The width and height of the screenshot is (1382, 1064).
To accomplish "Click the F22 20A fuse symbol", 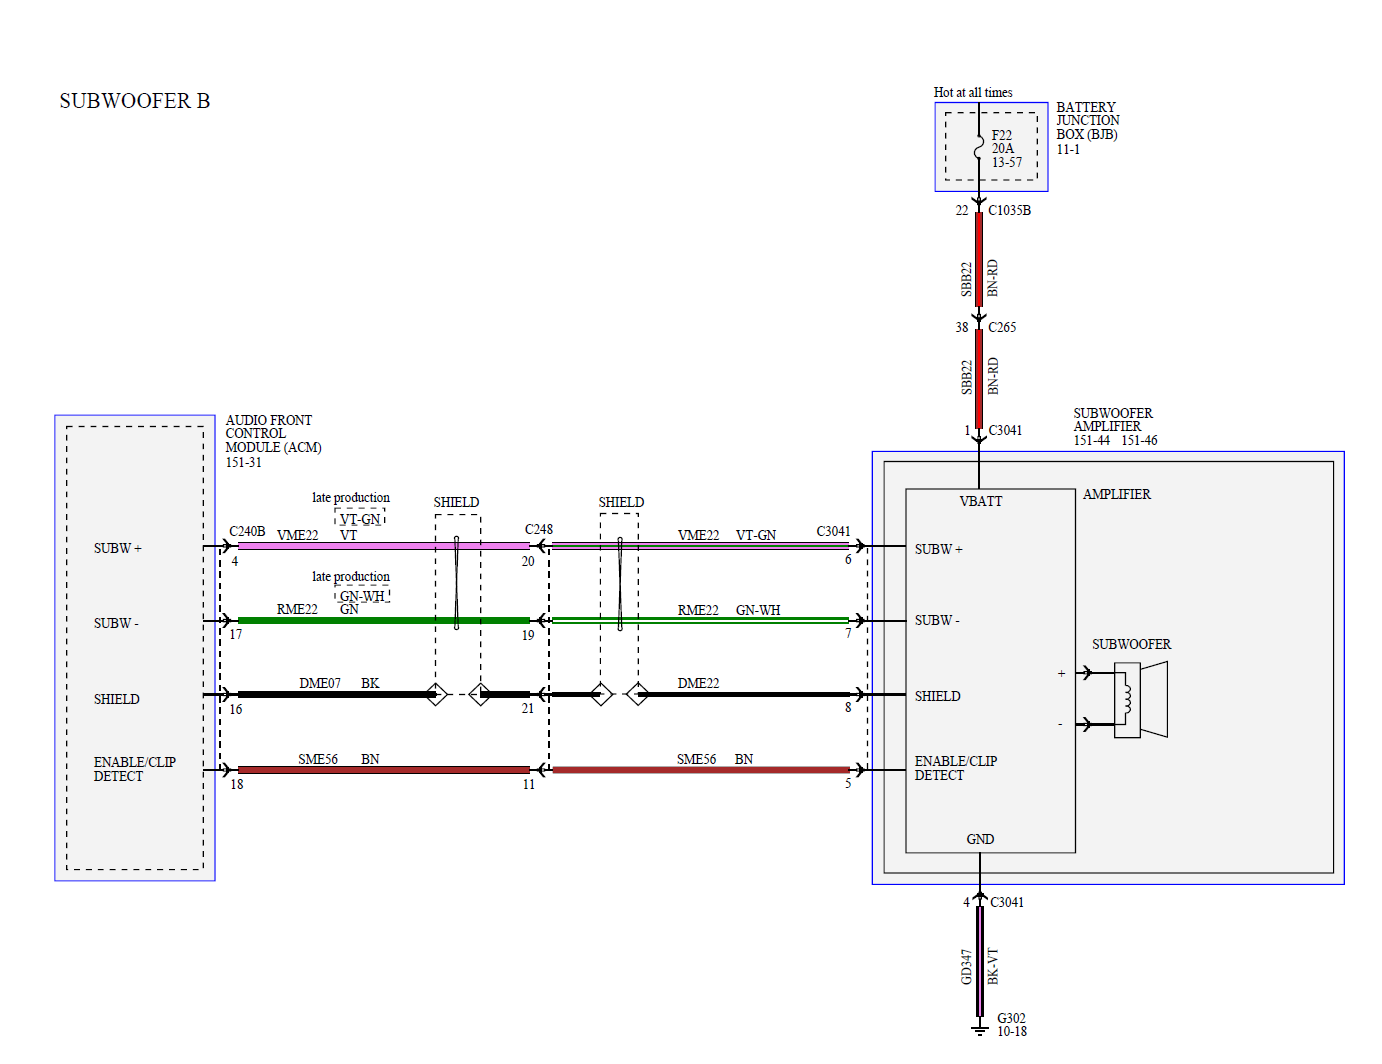I will point(979,150).
